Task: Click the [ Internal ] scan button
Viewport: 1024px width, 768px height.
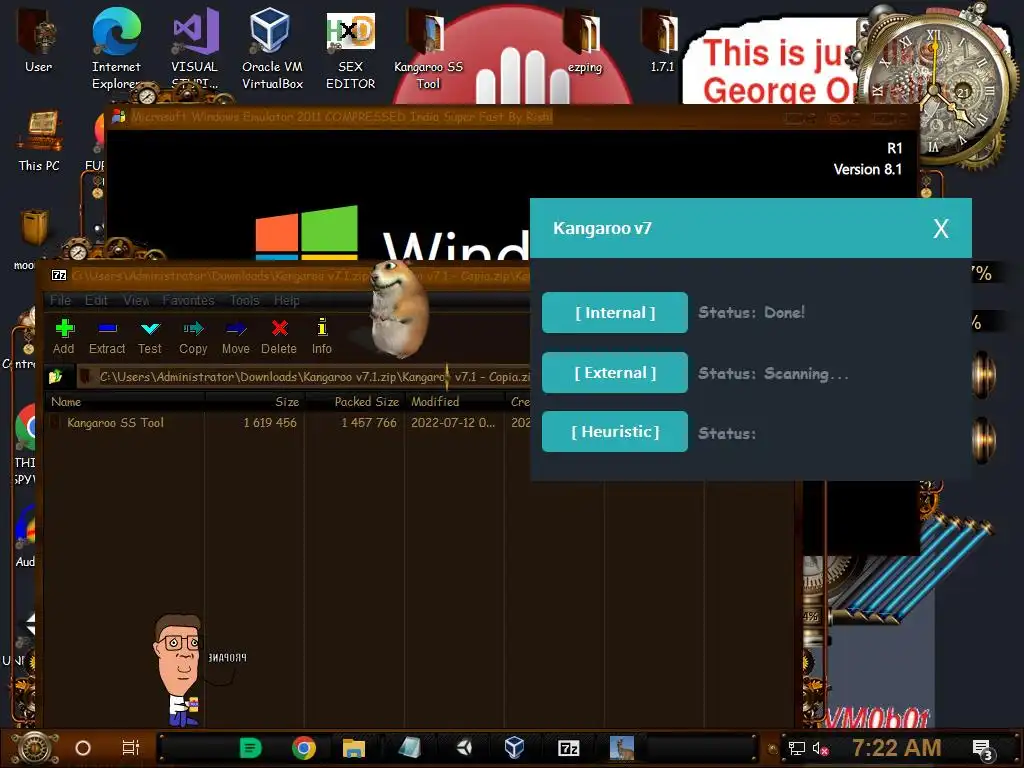Action: [615, 313]
